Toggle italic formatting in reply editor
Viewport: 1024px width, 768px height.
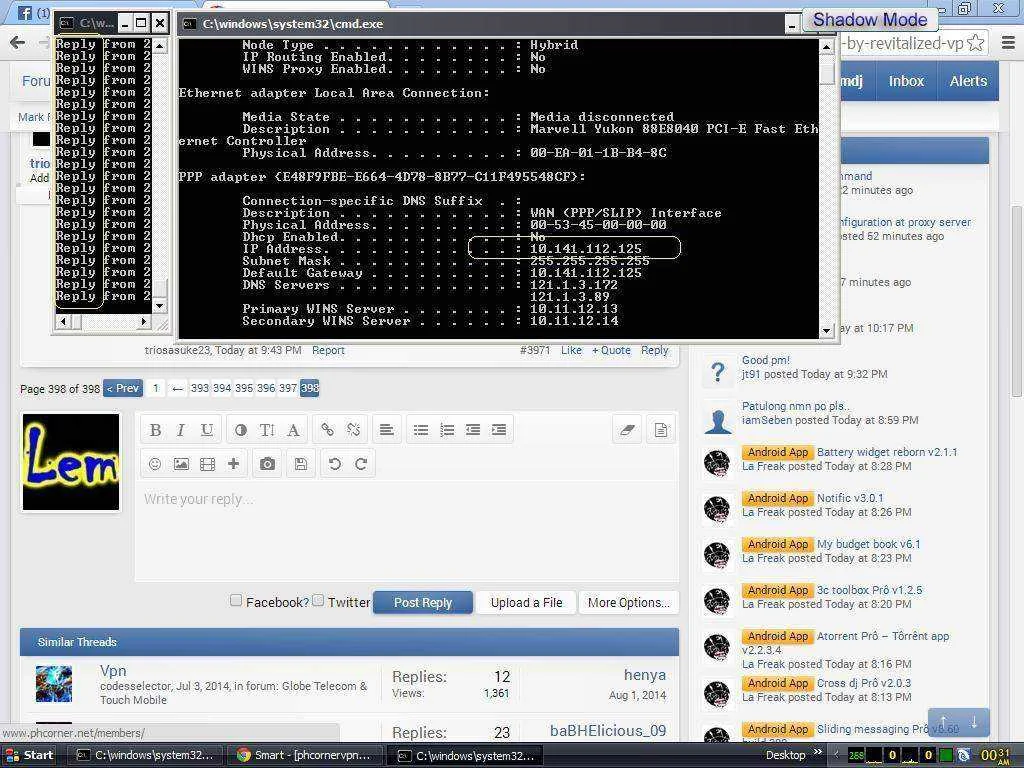click(181, 430)
